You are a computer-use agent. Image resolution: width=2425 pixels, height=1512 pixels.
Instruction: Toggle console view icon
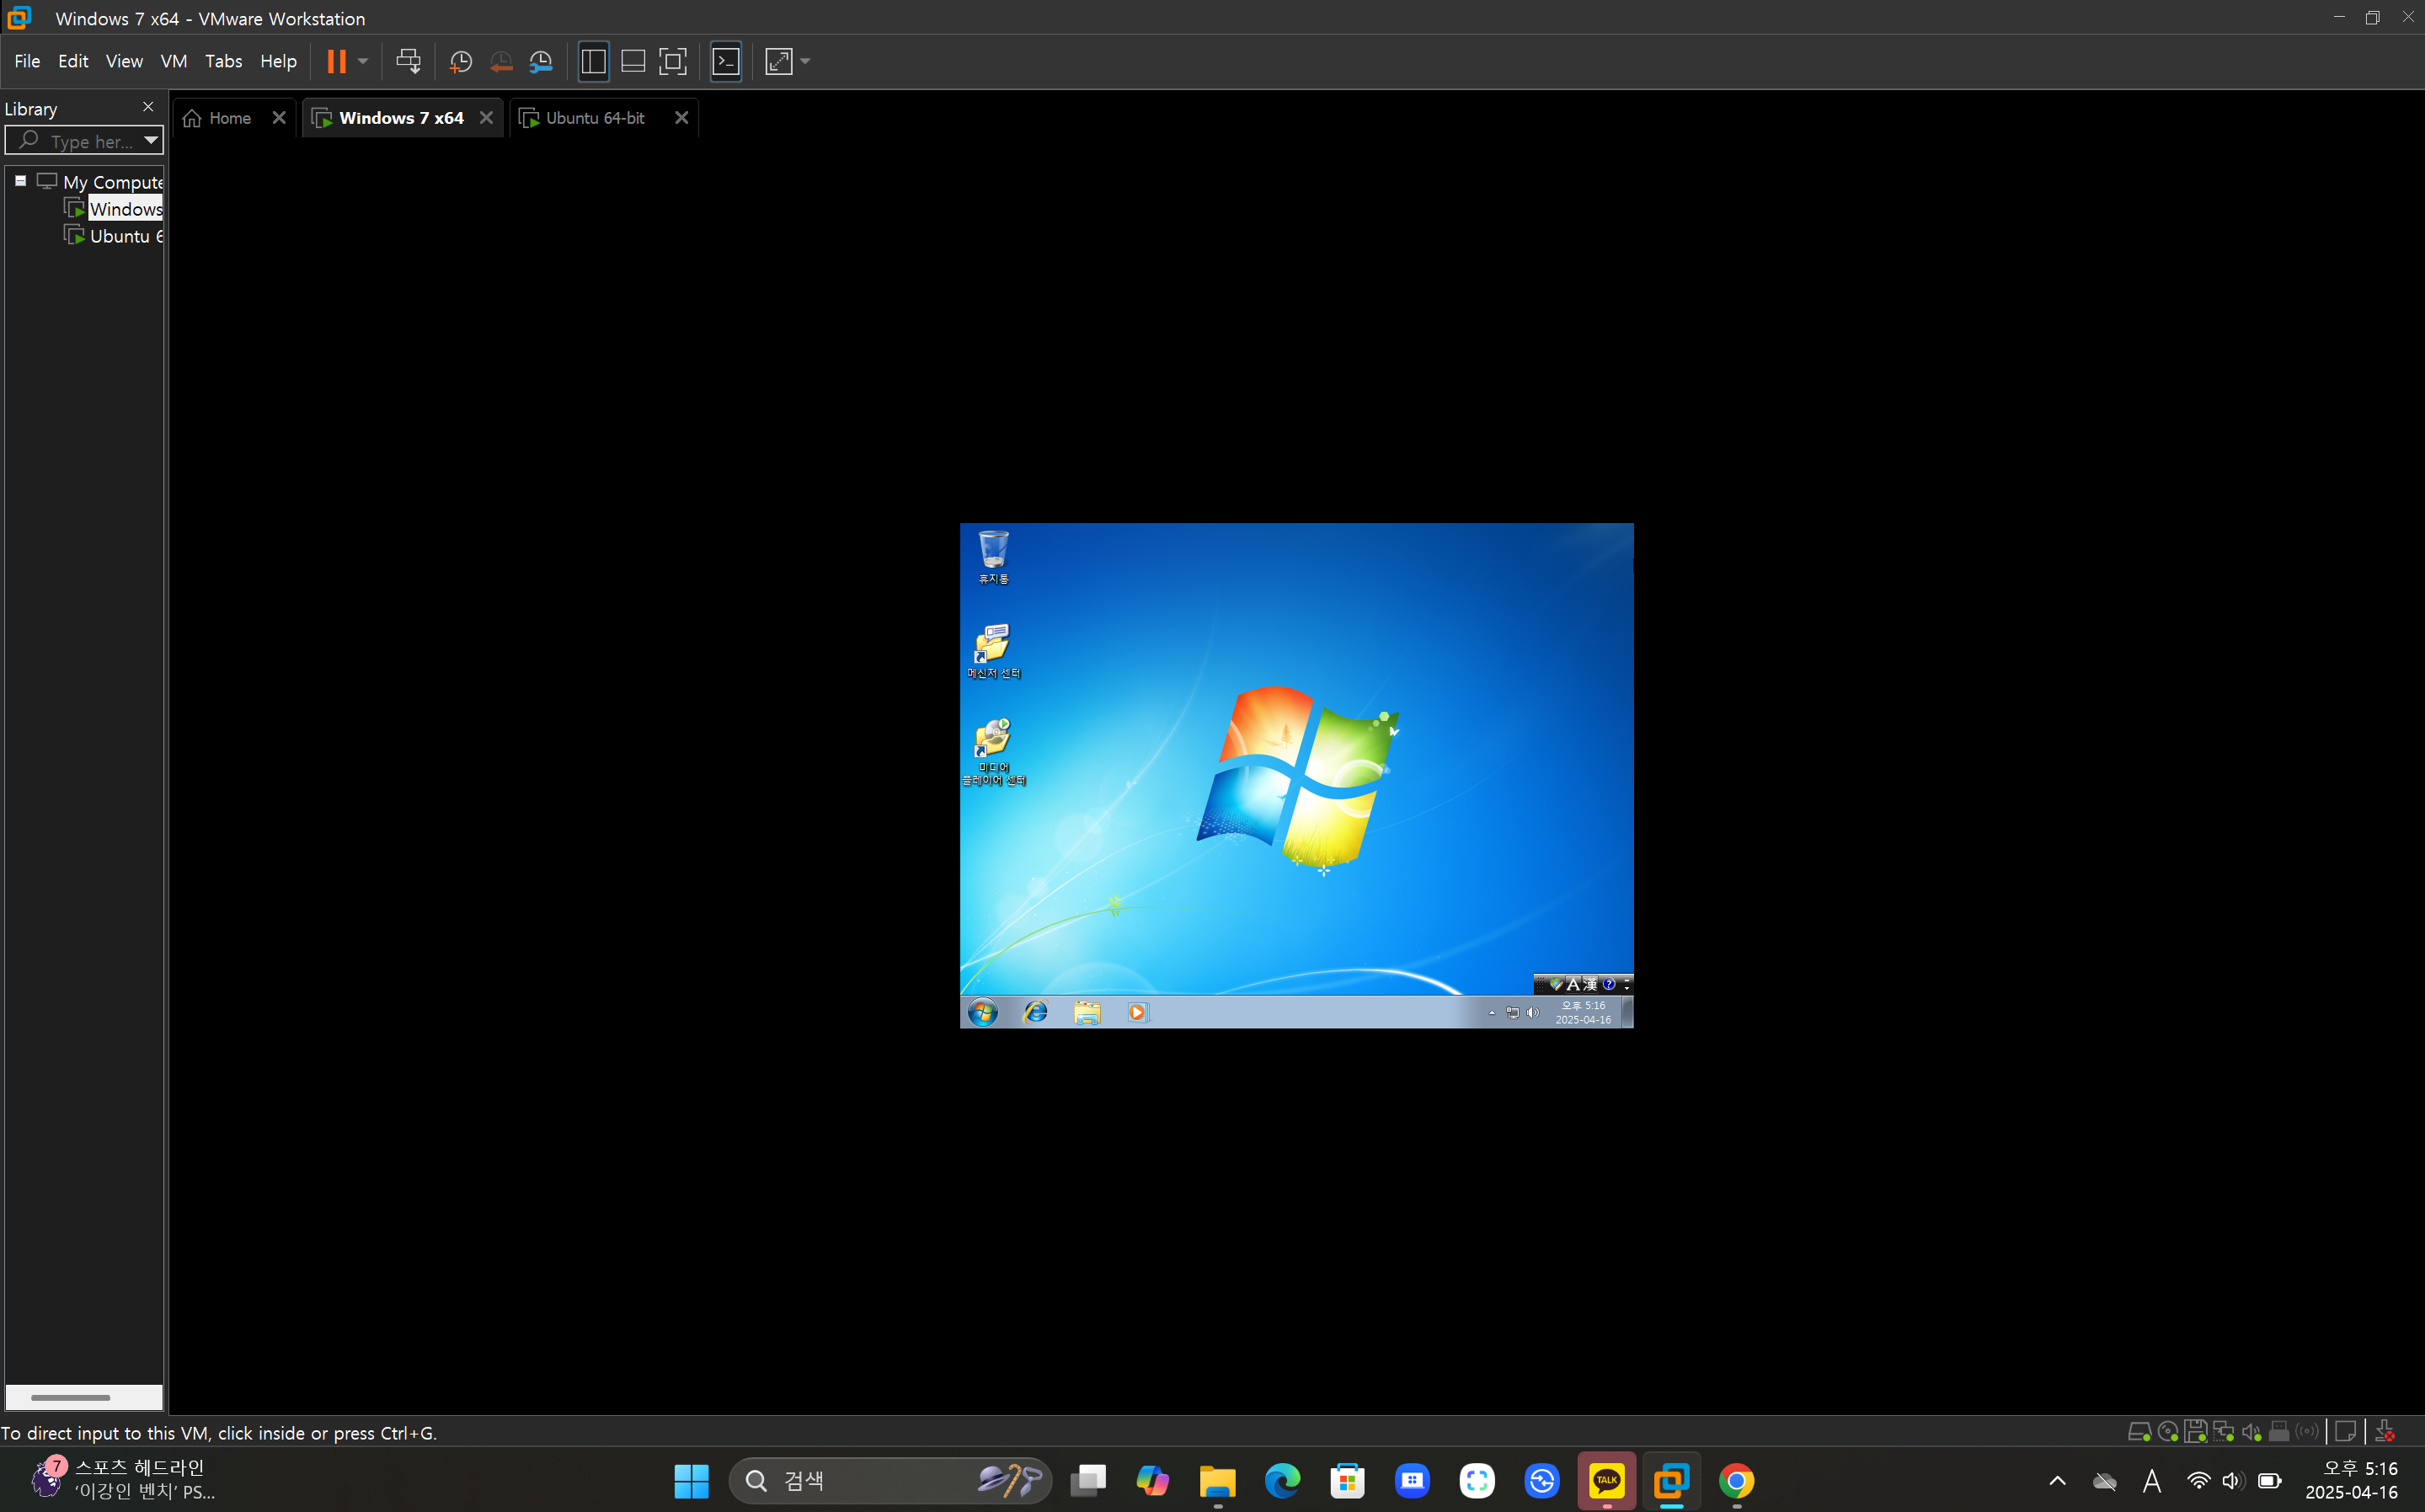point(726,62)
